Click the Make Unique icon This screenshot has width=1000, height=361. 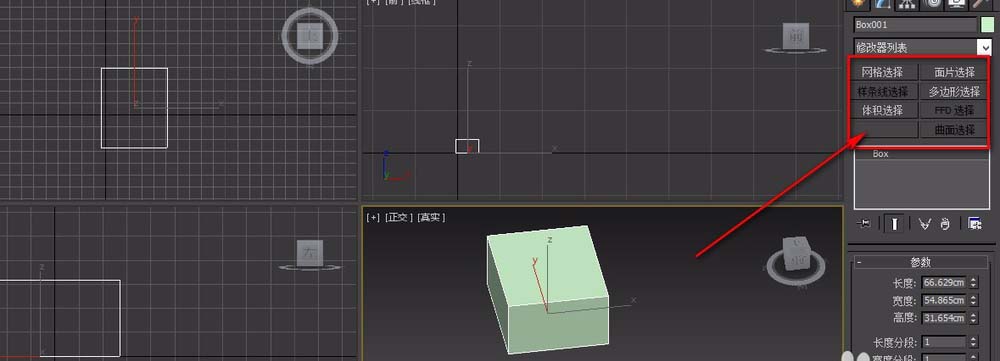click(924, 223)
